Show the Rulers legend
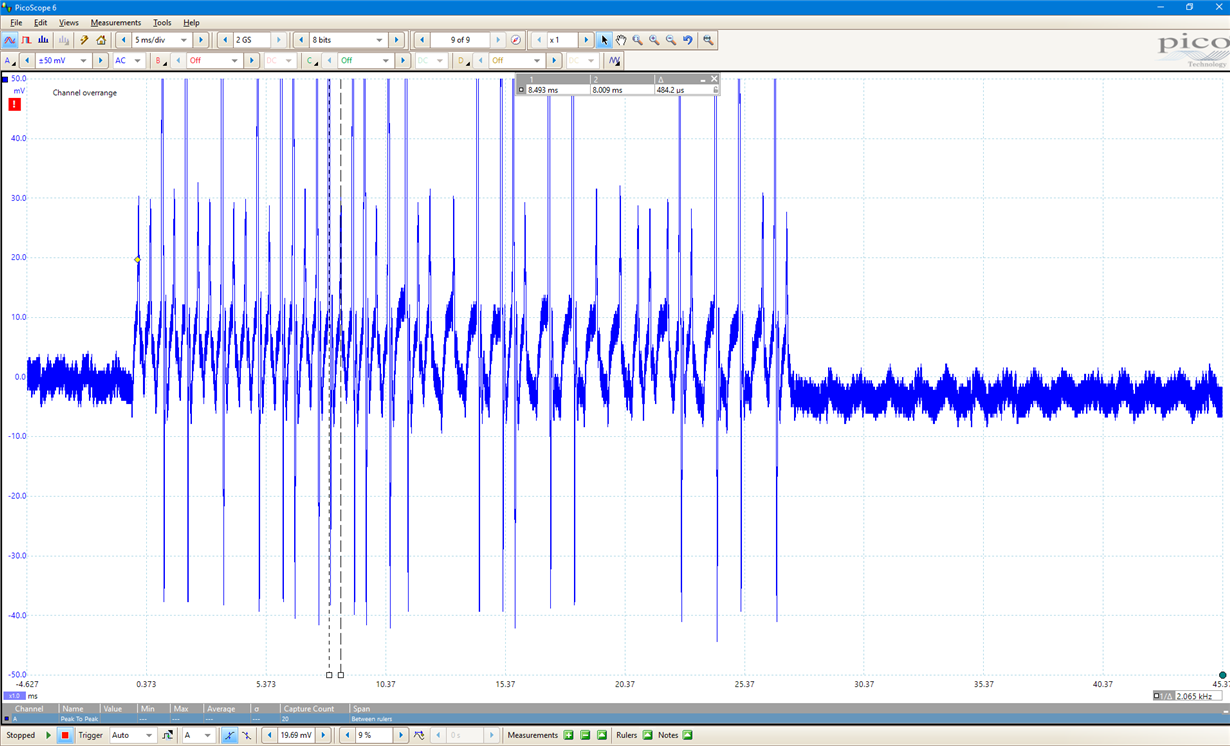 point(647,735)
